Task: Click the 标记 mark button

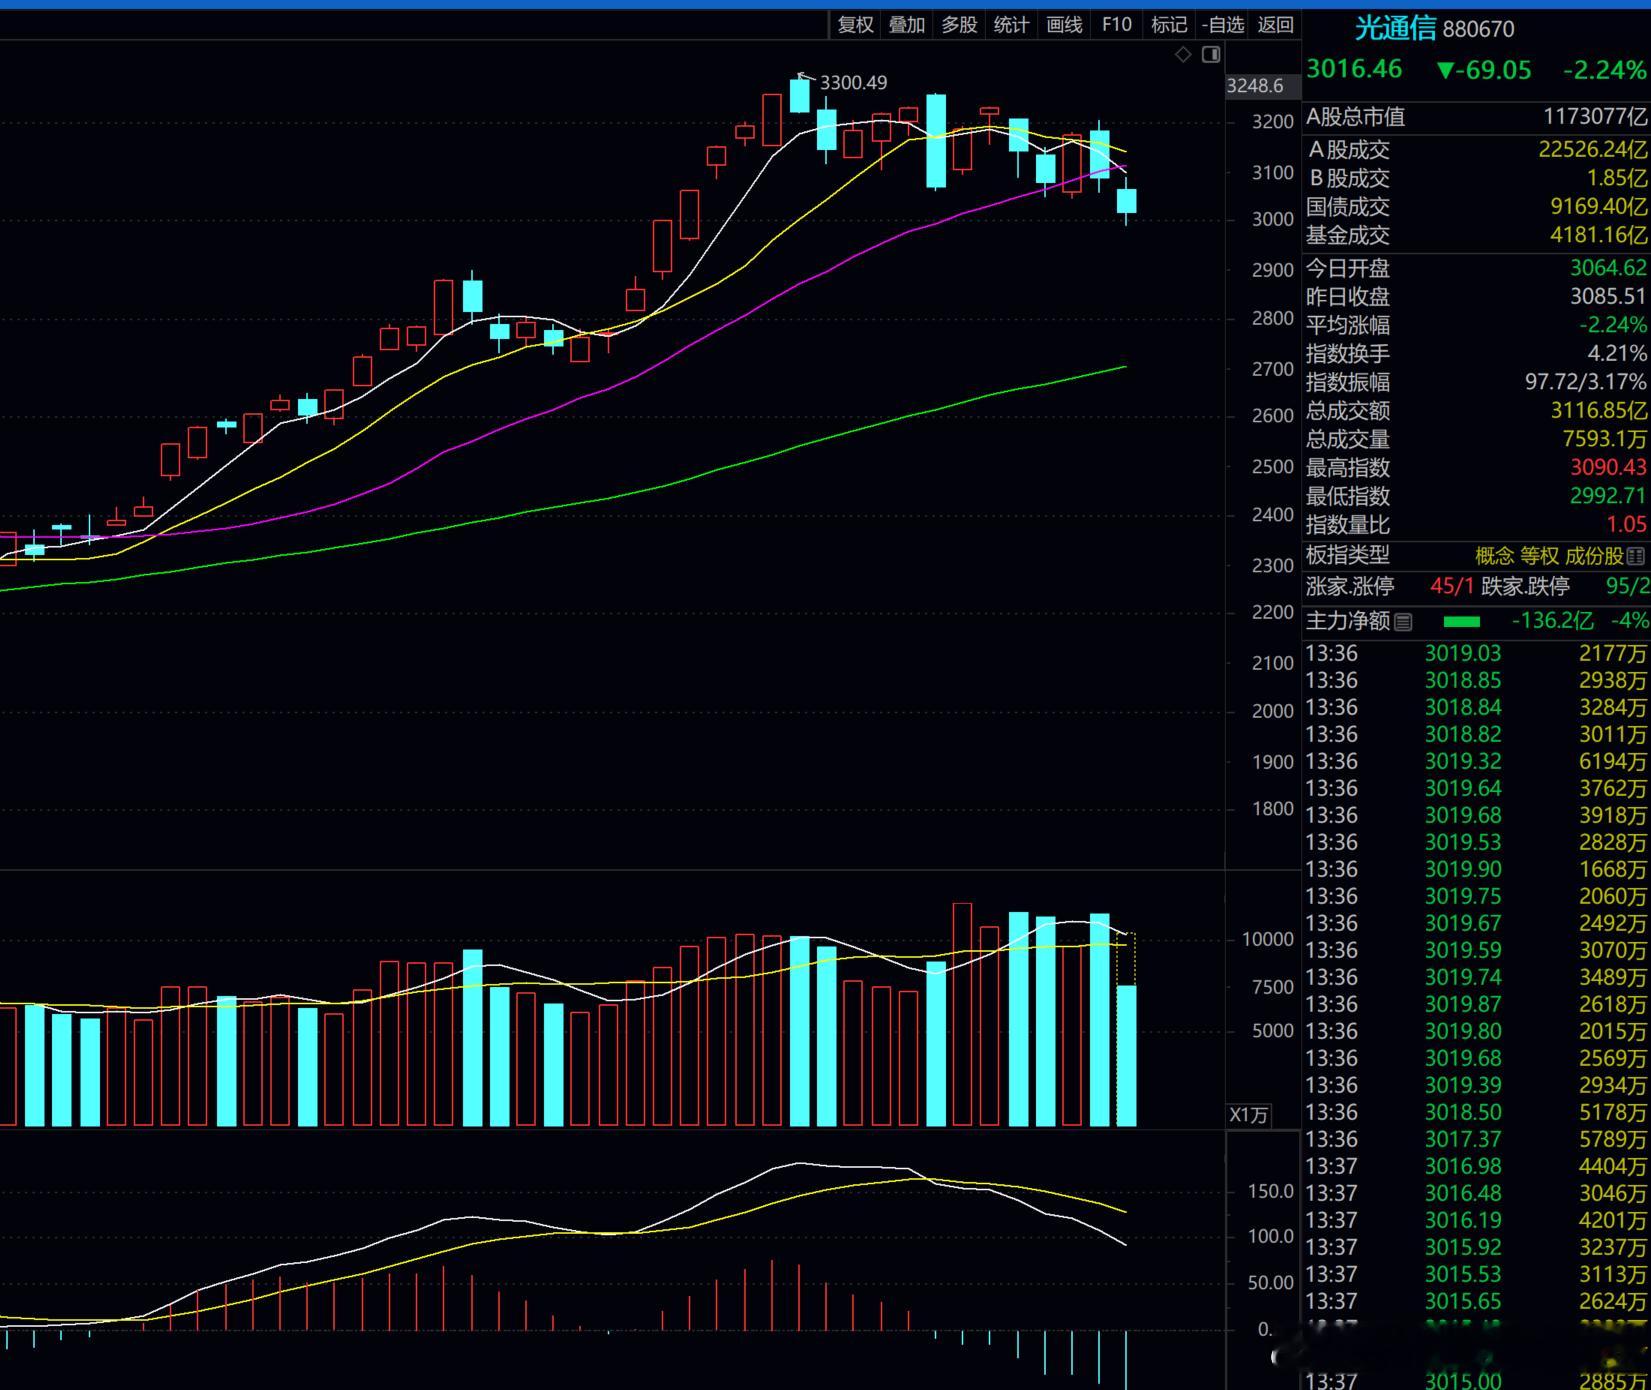Action: tap(1169, 25)
